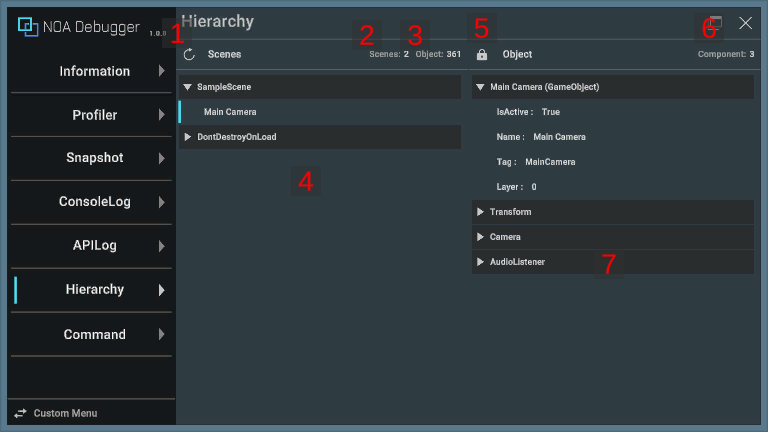The height and width of the screenshot is (432, 768).
Task: Open the Information menu
Action: pyautogui.click(x=91, y=71)
